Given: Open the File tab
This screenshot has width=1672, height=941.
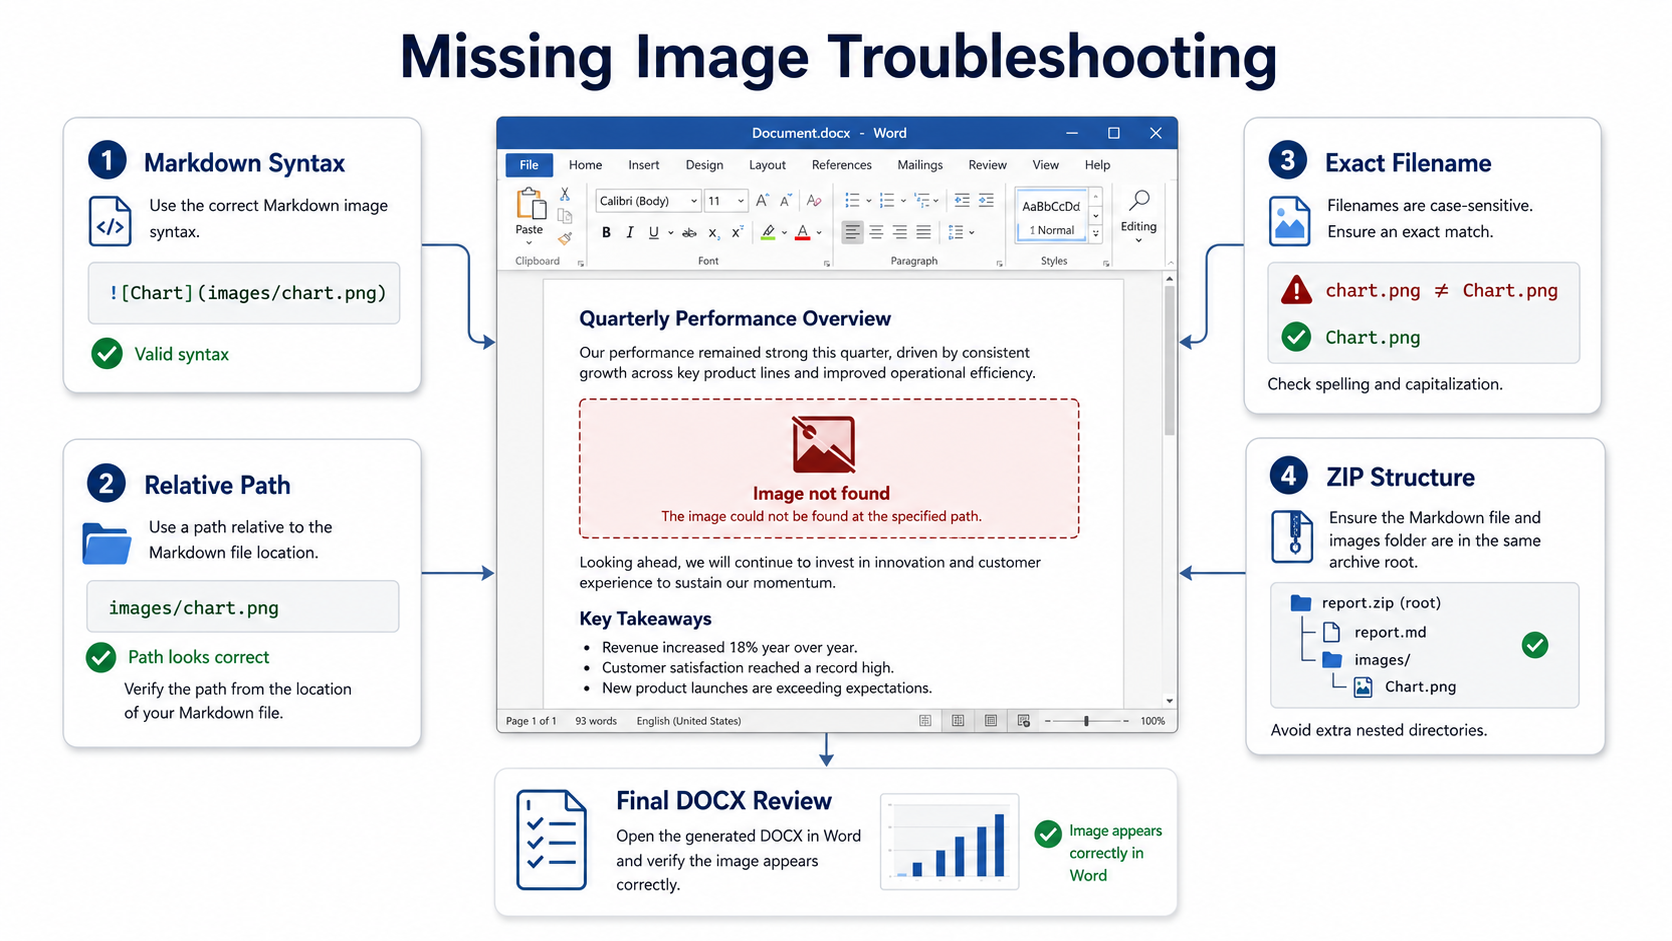Looking at the screenshot, I should [529, 165].
